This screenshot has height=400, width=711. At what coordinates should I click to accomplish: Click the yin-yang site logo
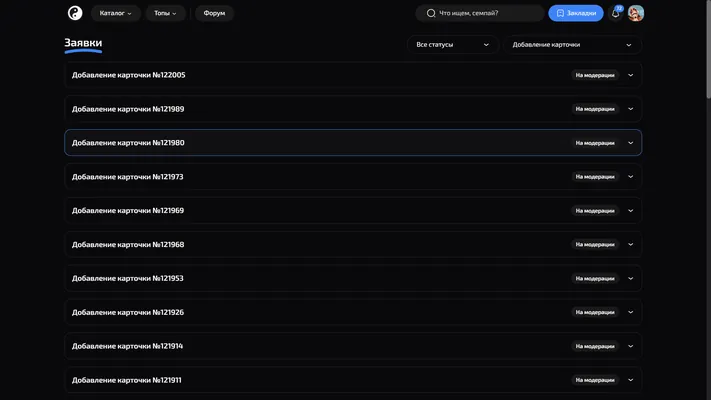[x=75, y=13]
